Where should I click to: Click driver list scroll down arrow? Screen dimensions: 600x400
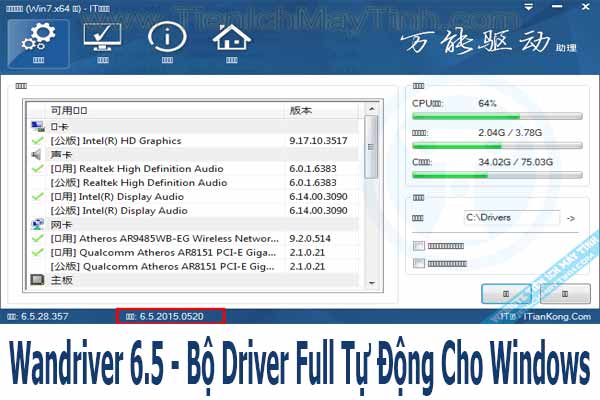coord(371,283)
